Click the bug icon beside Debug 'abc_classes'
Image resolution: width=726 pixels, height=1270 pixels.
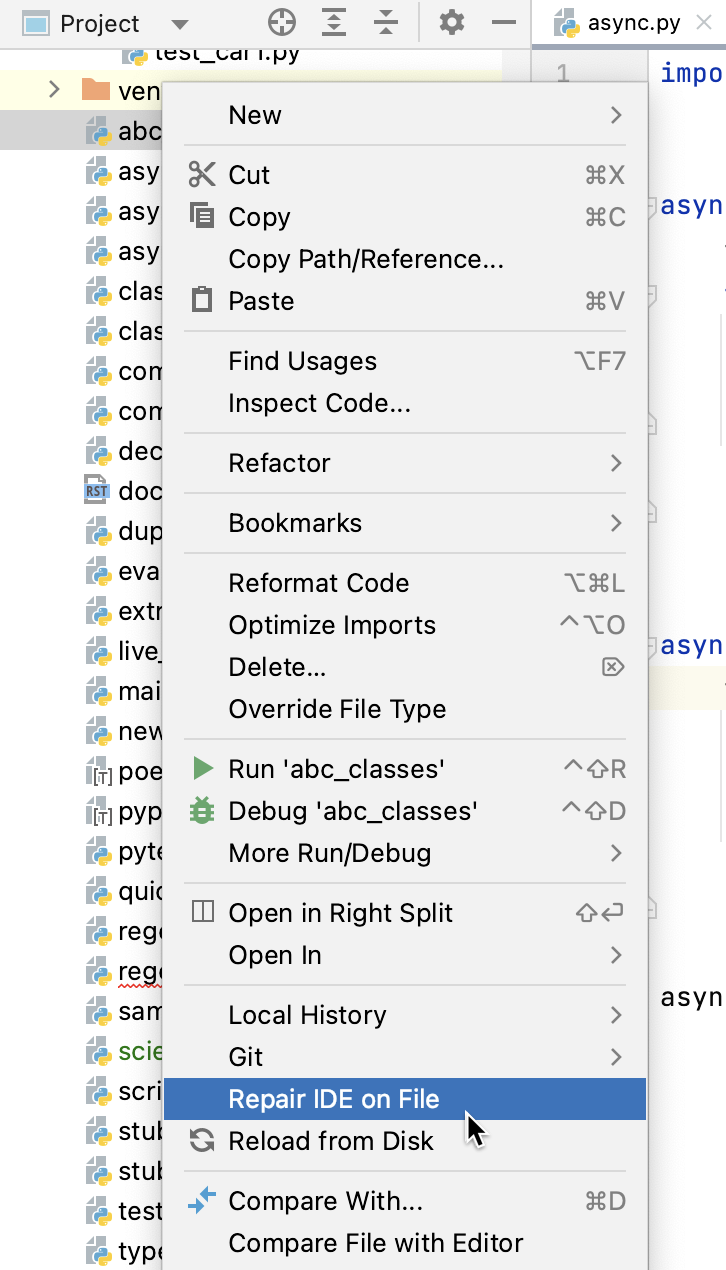(200, 810)
